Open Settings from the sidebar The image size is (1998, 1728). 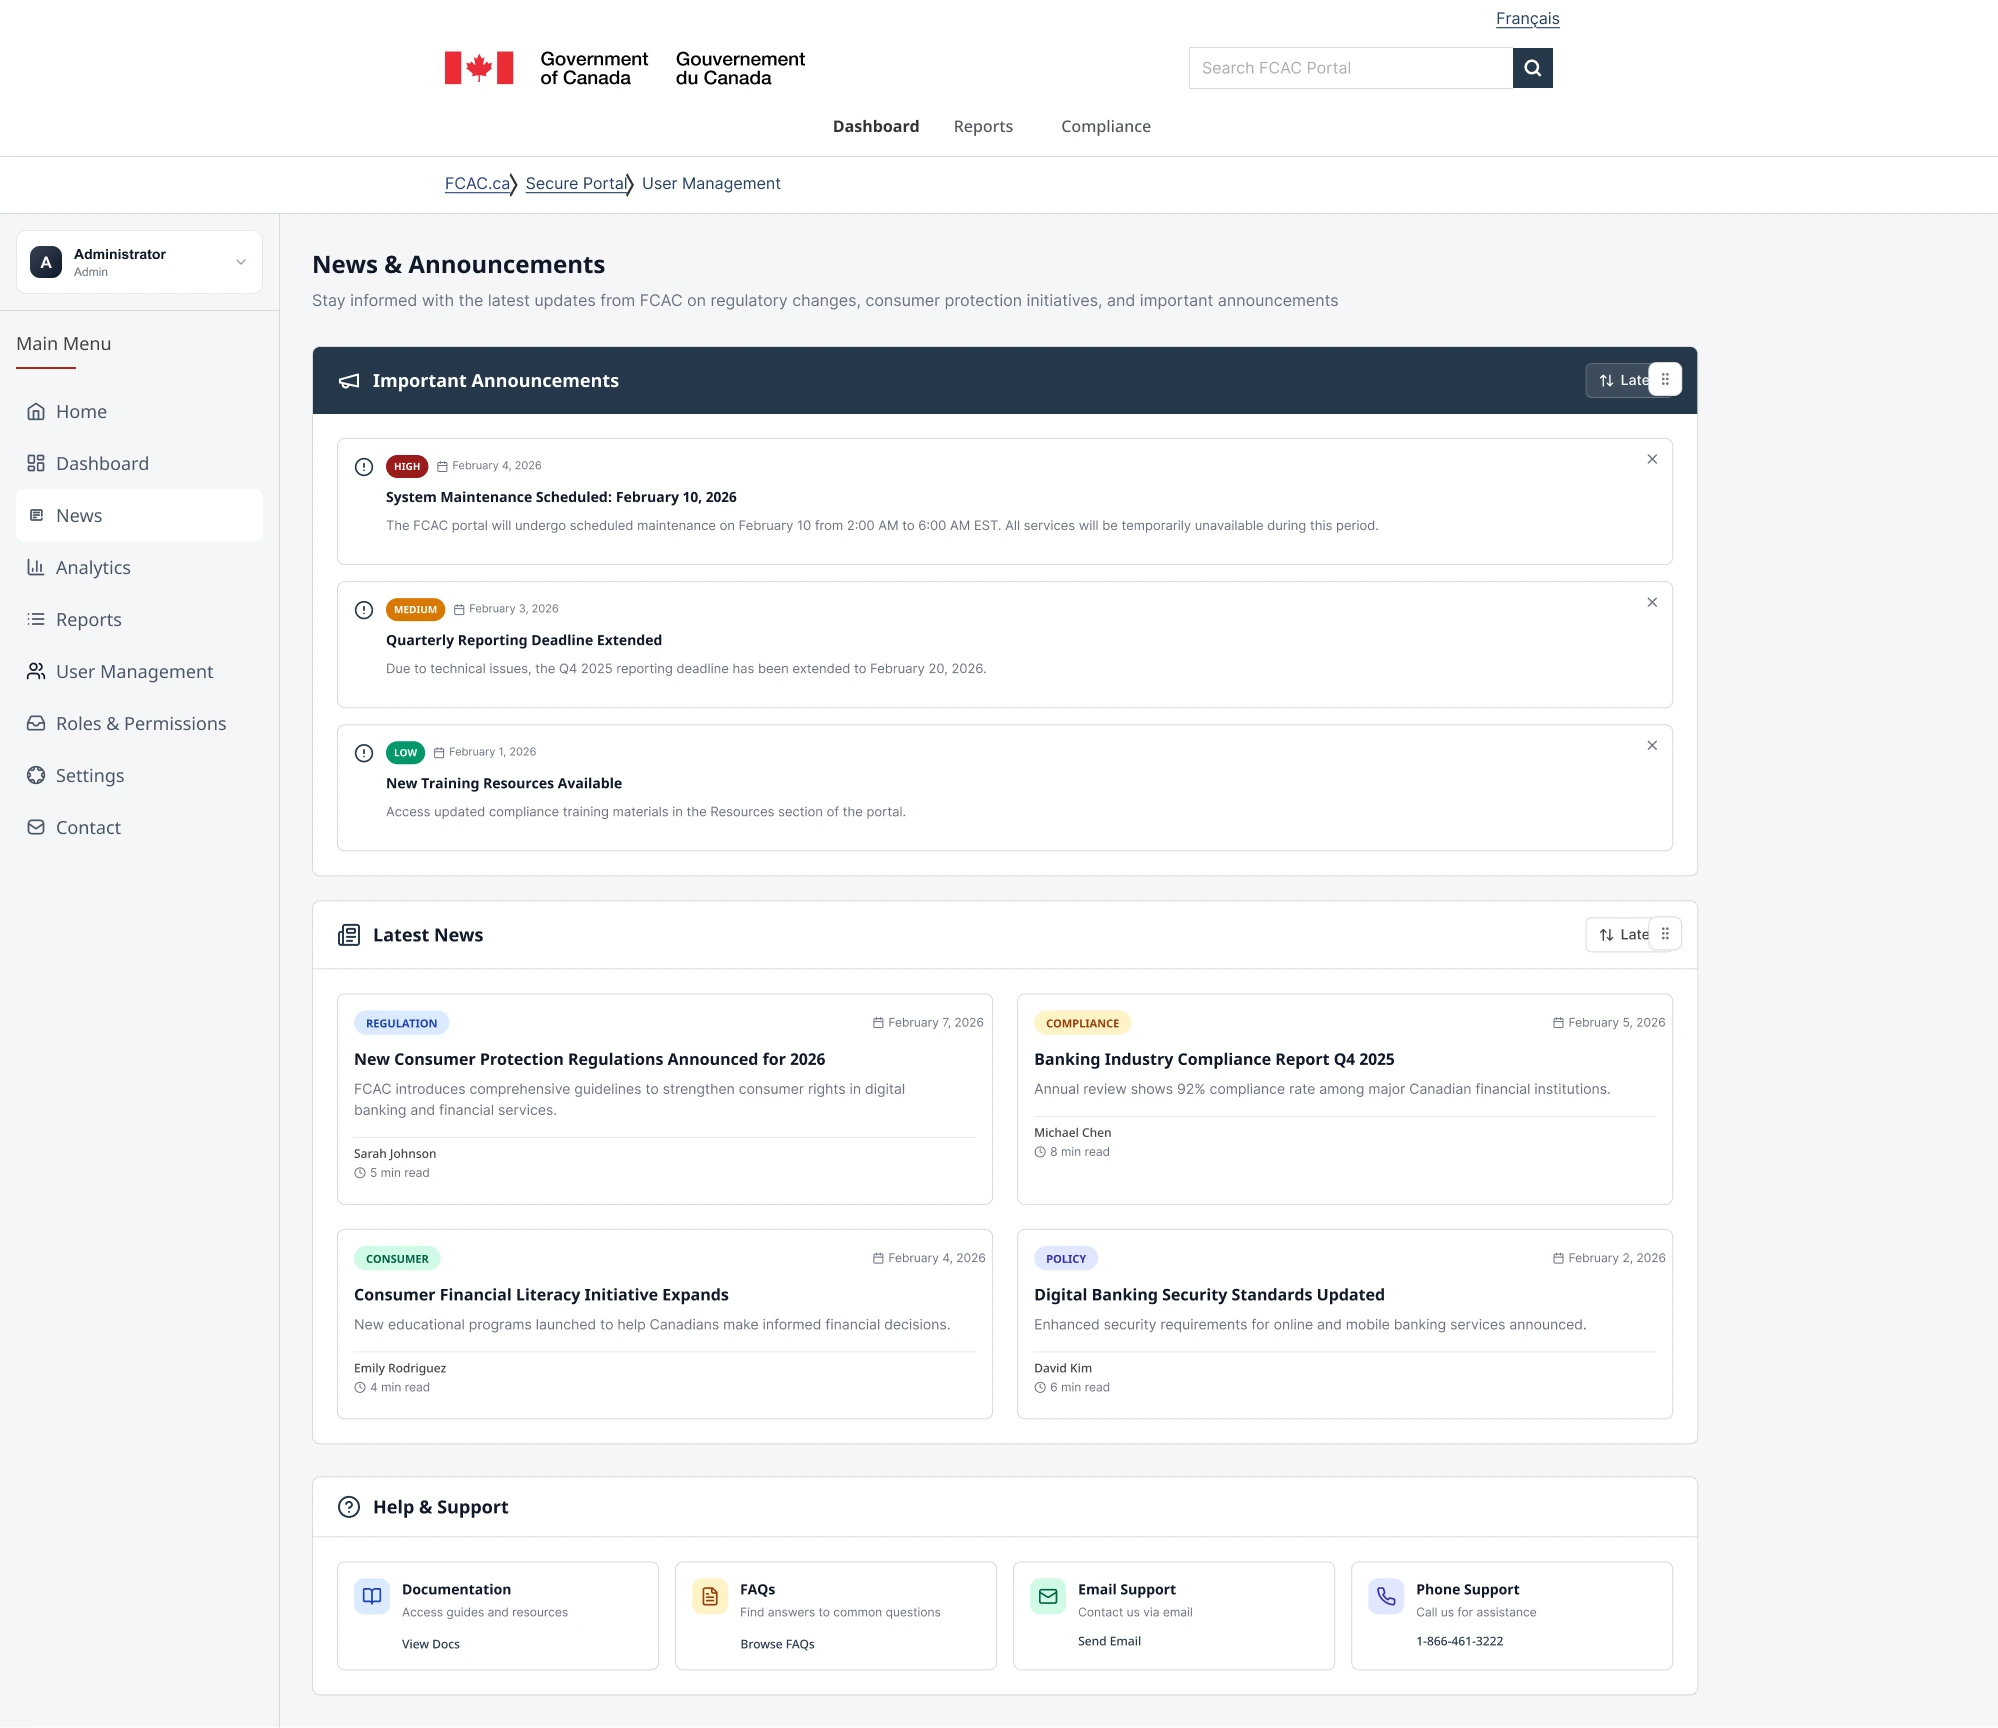click(139, 775)
